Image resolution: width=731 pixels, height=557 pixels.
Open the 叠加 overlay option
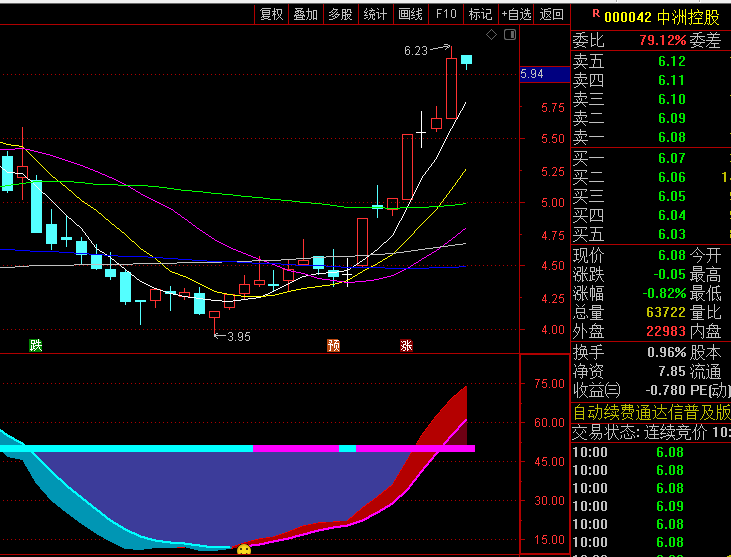coord(305,14)
